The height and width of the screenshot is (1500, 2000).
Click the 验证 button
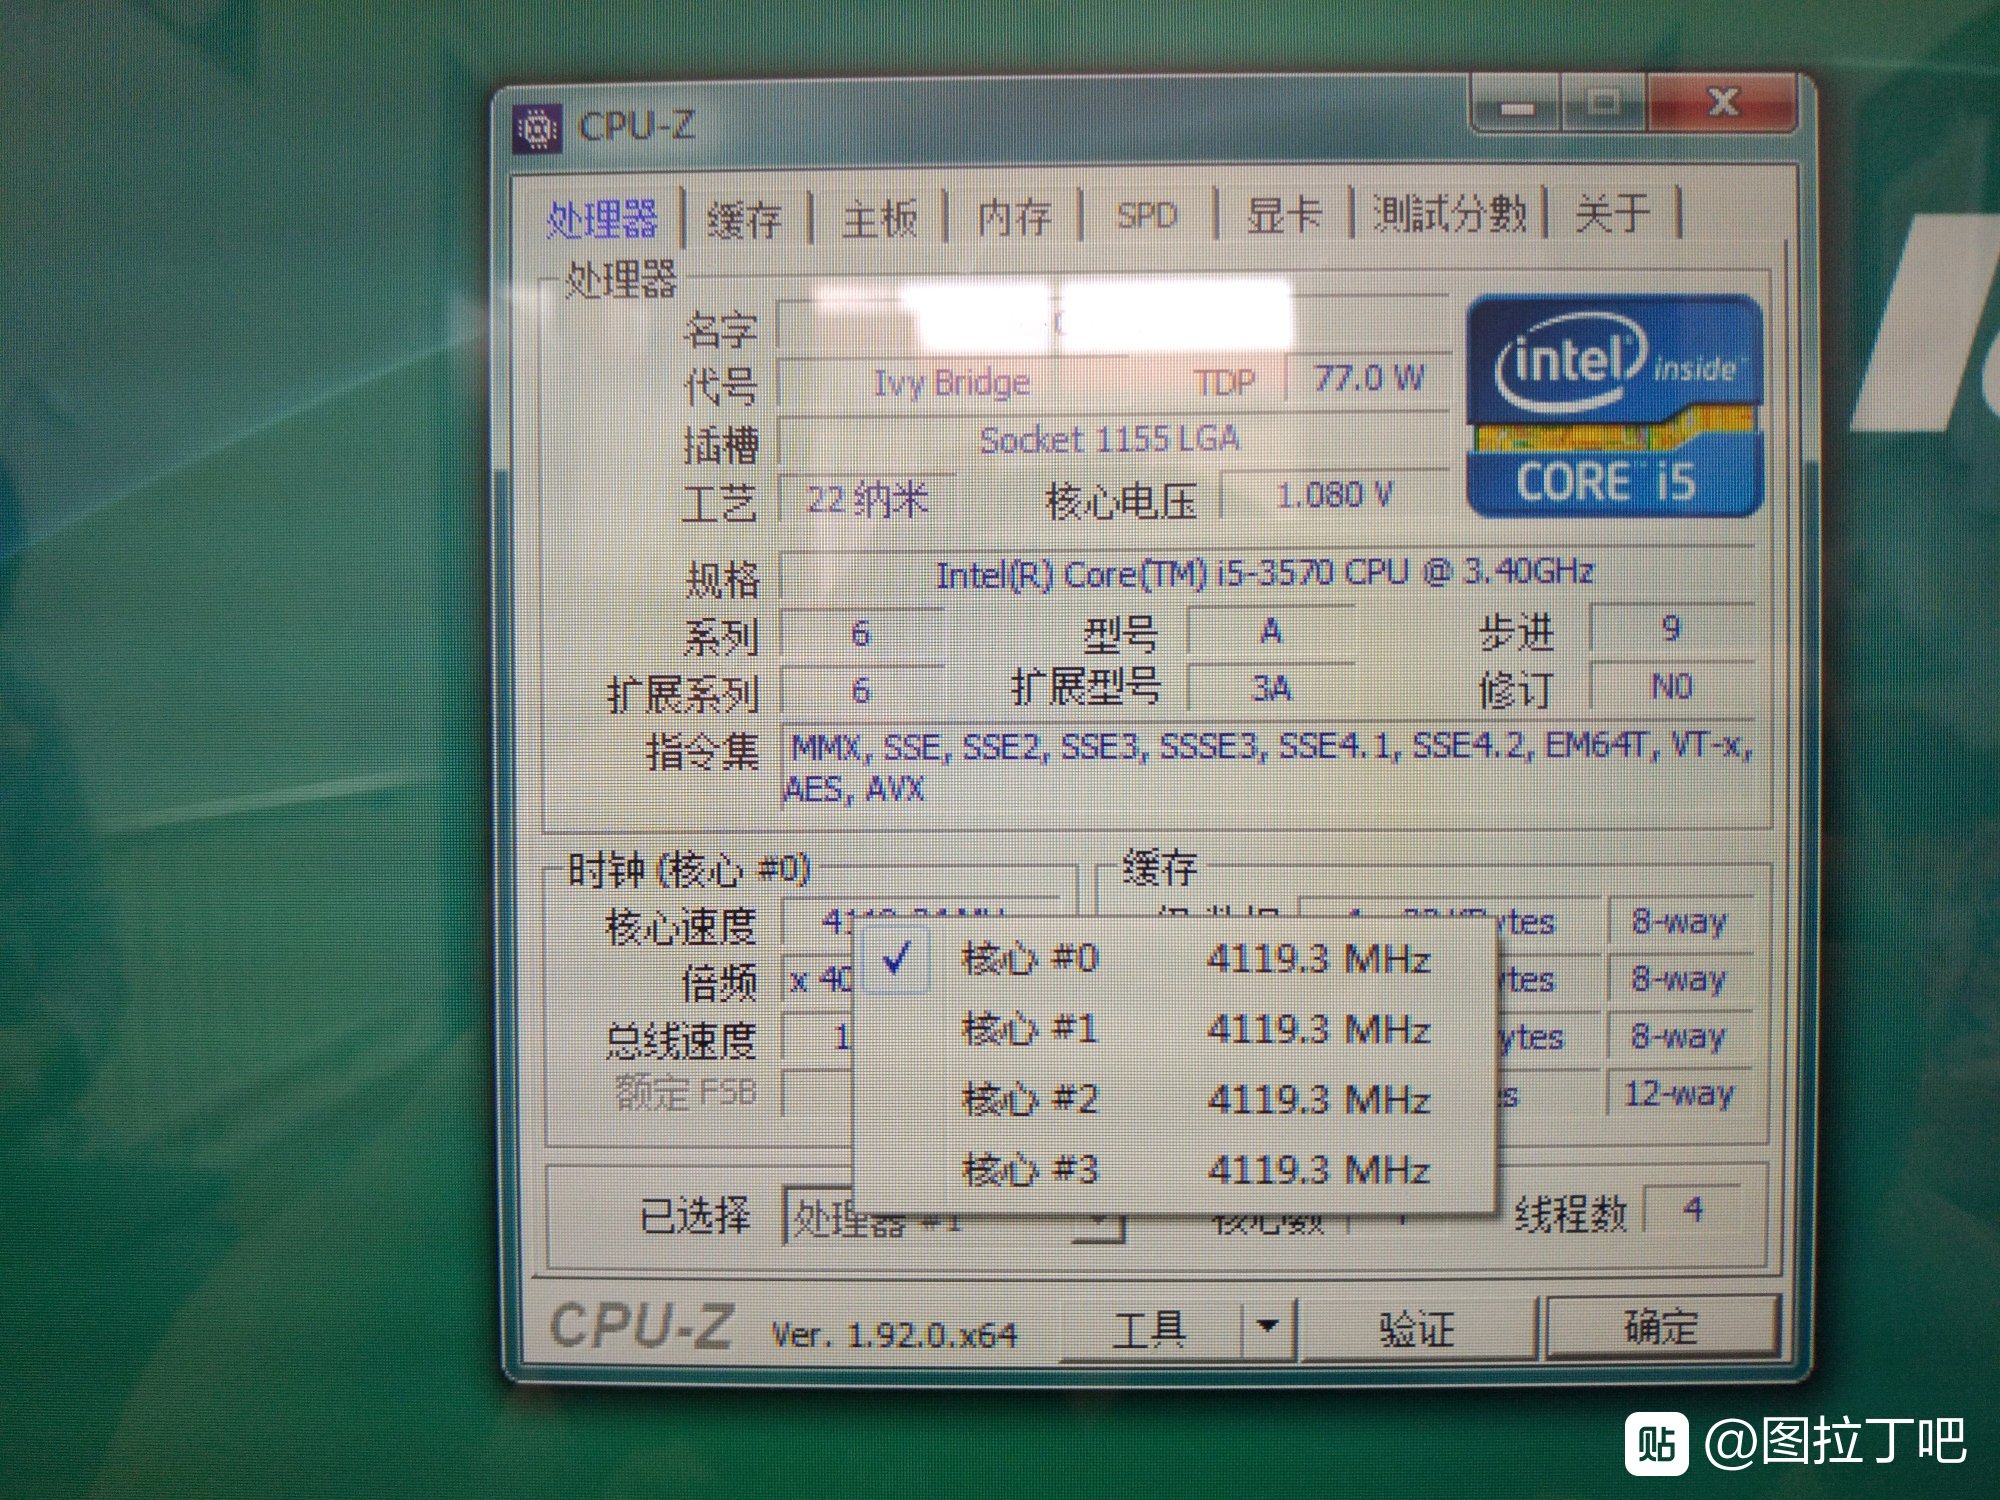pyautogui.click(x=1416, y=1329)
